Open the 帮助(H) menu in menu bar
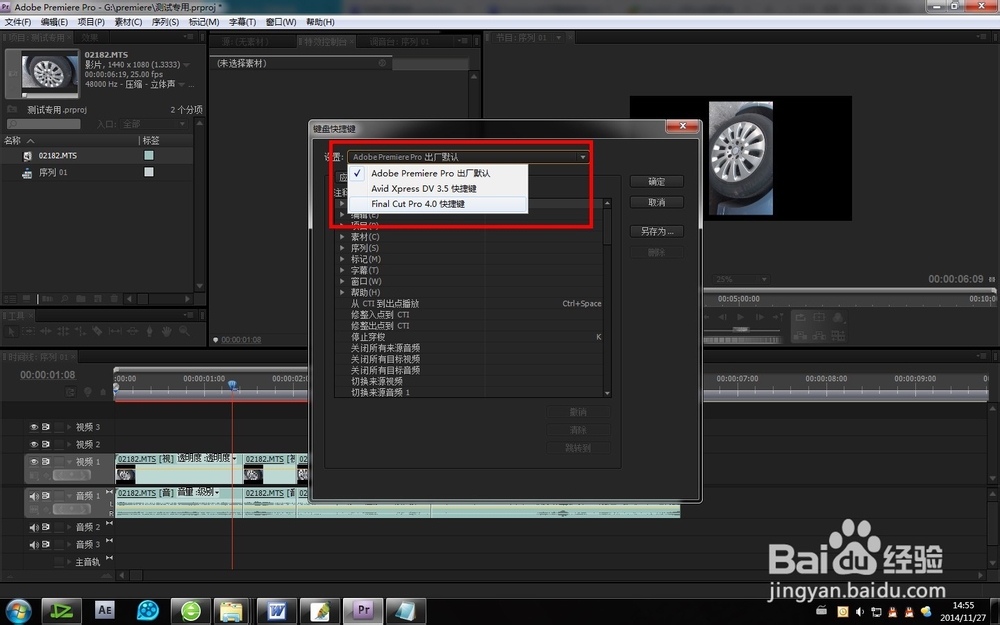 [320, 22]
